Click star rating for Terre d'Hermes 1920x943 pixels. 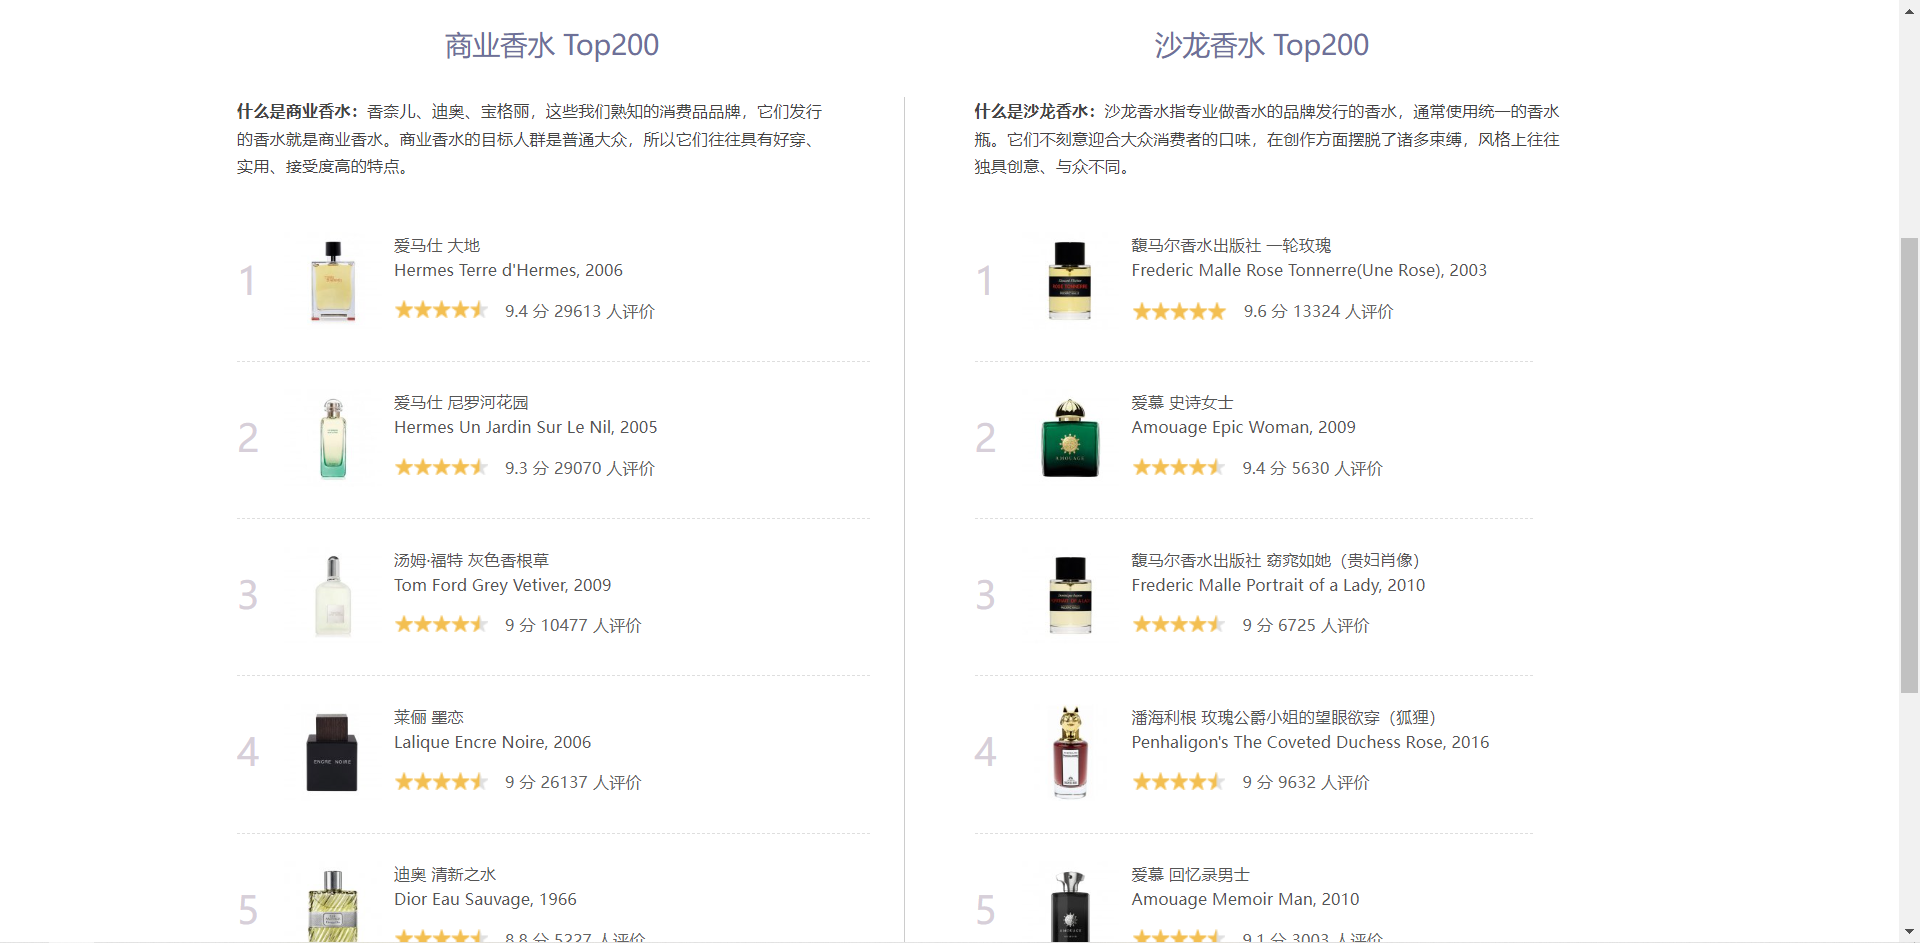click(x=441, y=311)
